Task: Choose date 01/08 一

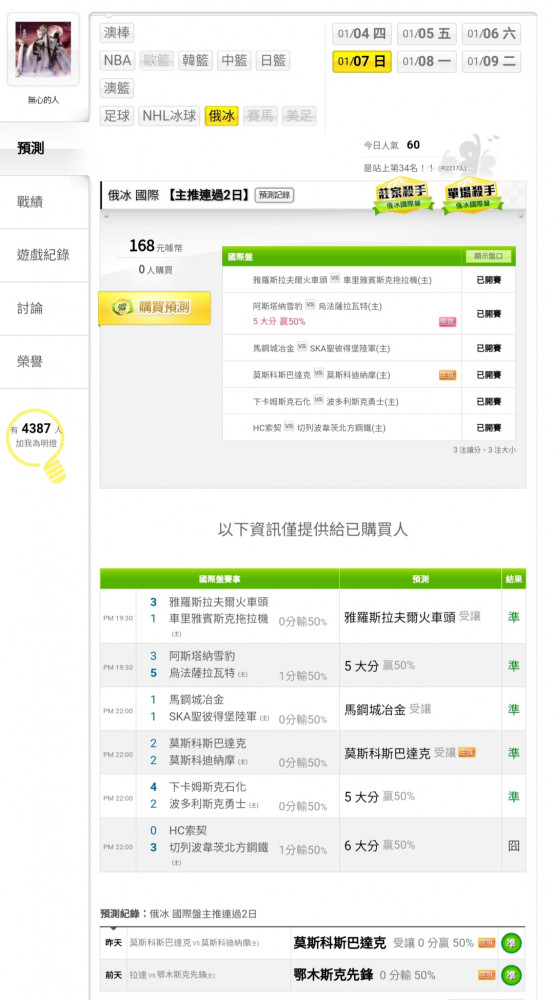Action: pos(426,62)
